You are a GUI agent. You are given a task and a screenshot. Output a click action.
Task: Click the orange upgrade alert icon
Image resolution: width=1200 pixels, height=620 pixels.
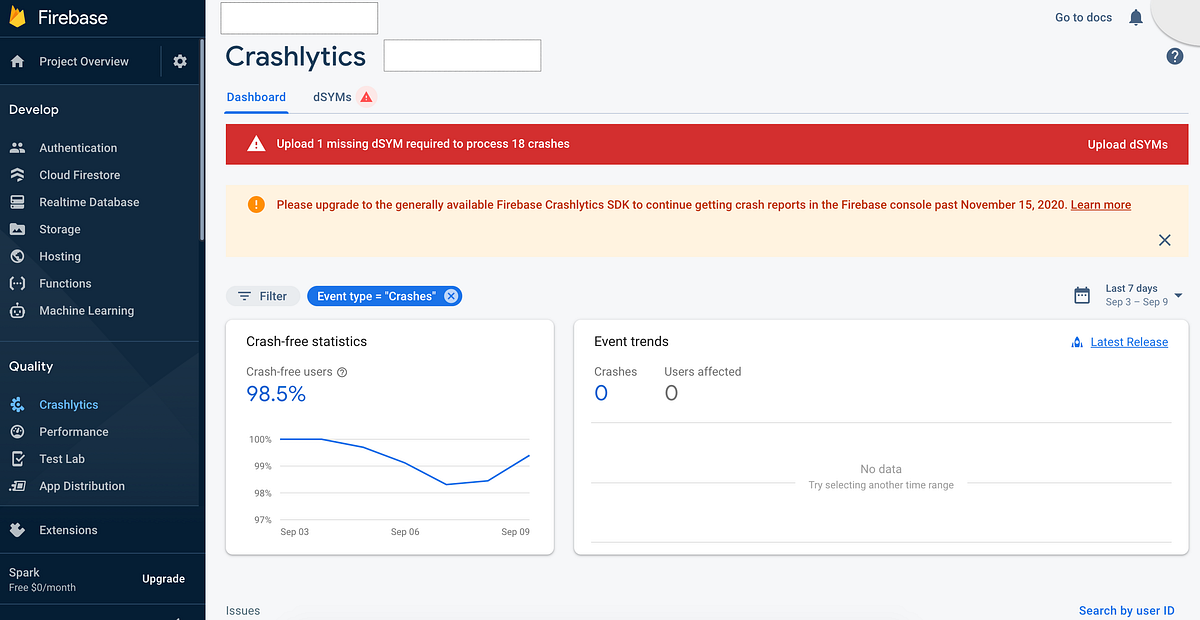256,205
